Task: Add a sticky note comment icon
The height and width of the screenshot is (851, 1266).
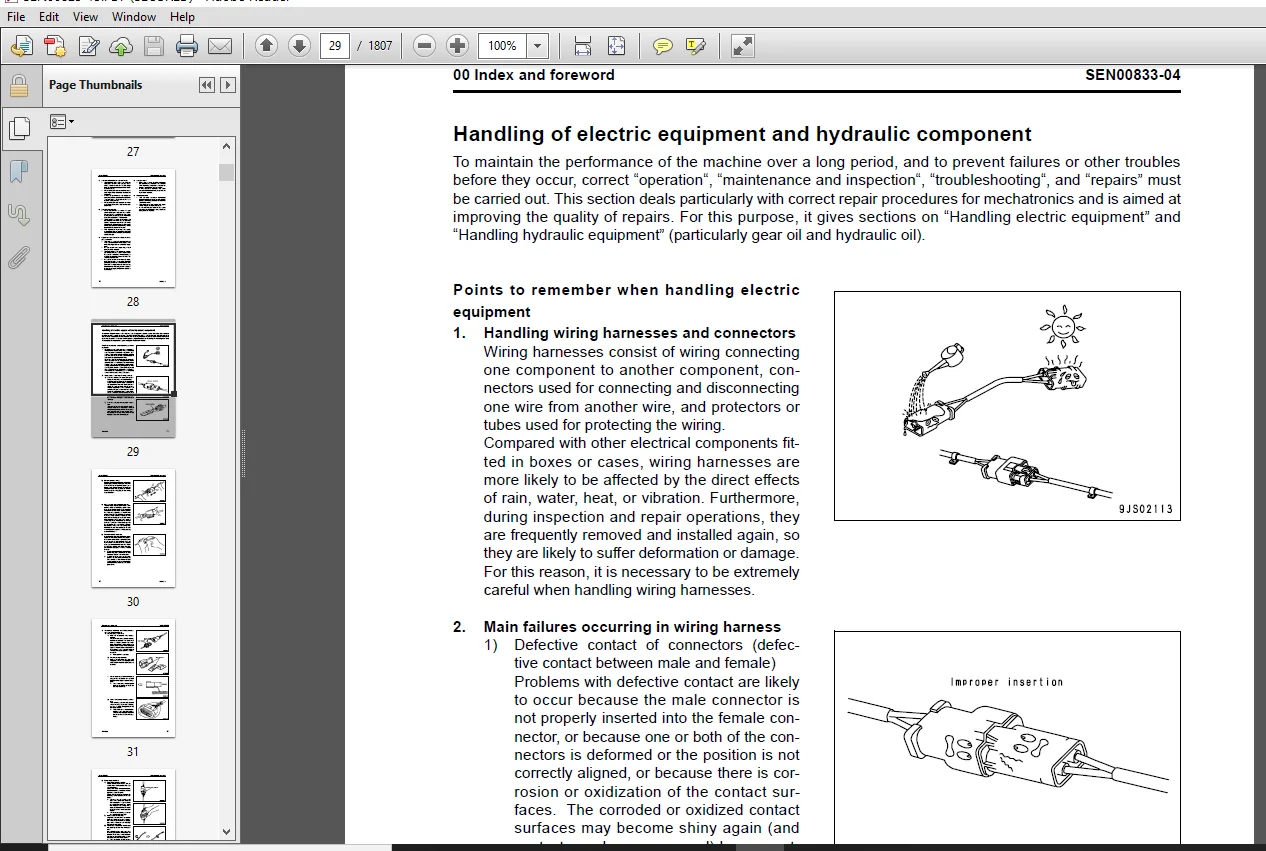Action: (662, 46)
